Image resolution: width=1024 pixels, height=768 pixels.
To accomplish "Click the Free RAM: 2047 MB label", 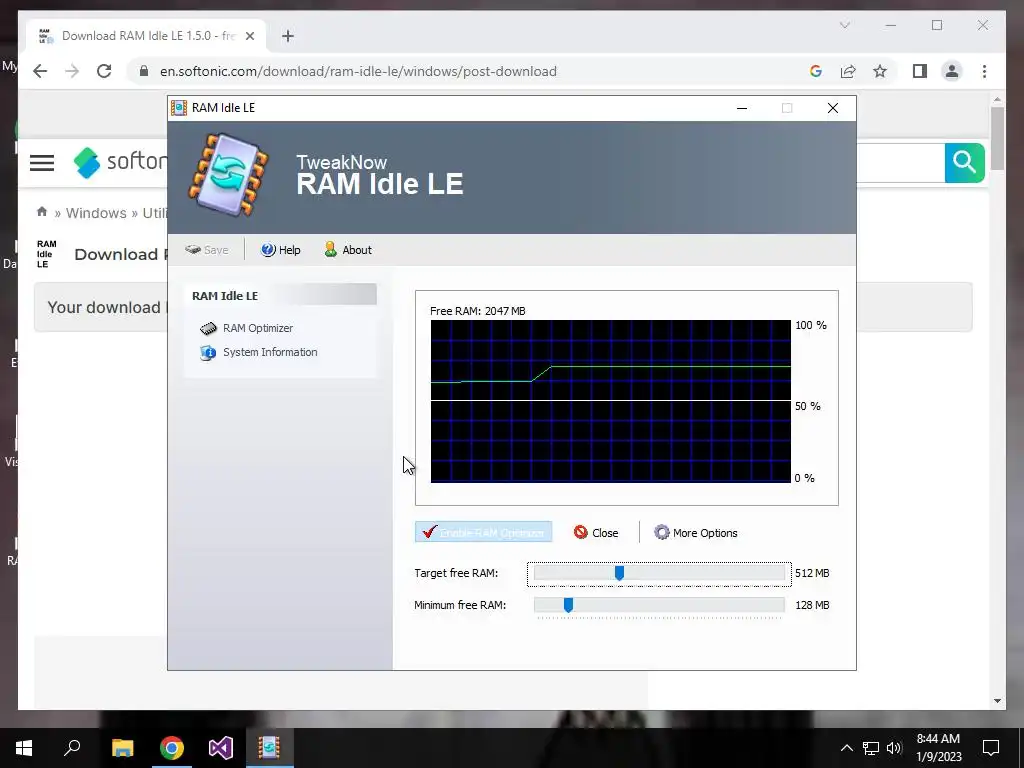I will click(477, 311).
